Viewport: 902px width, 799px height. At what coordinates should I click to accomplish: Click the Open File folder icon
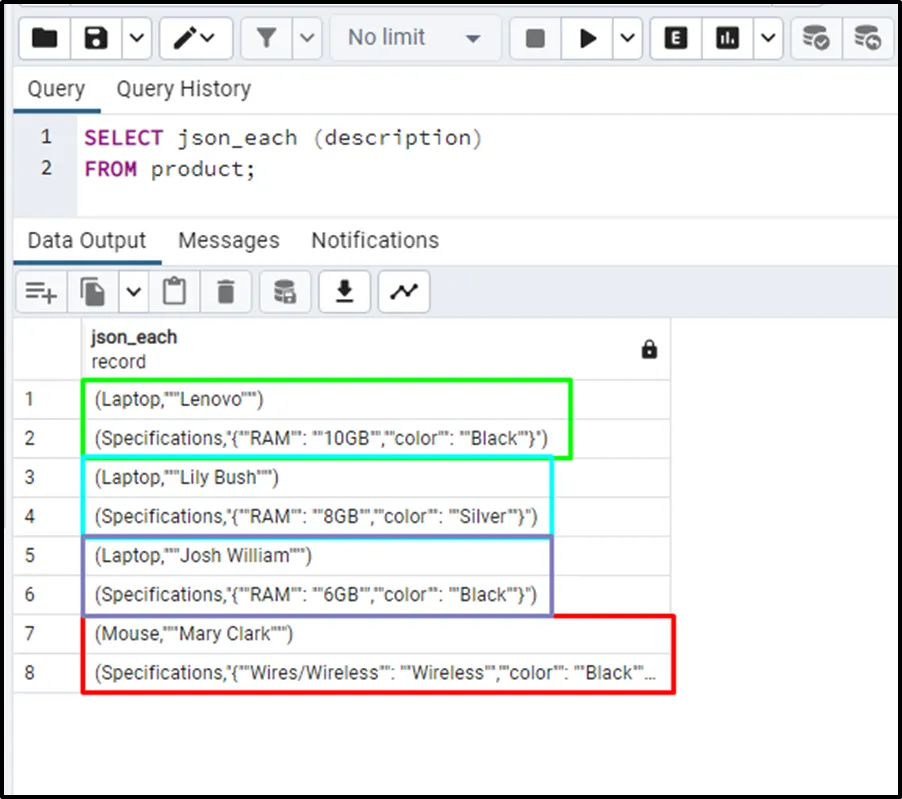45,39
